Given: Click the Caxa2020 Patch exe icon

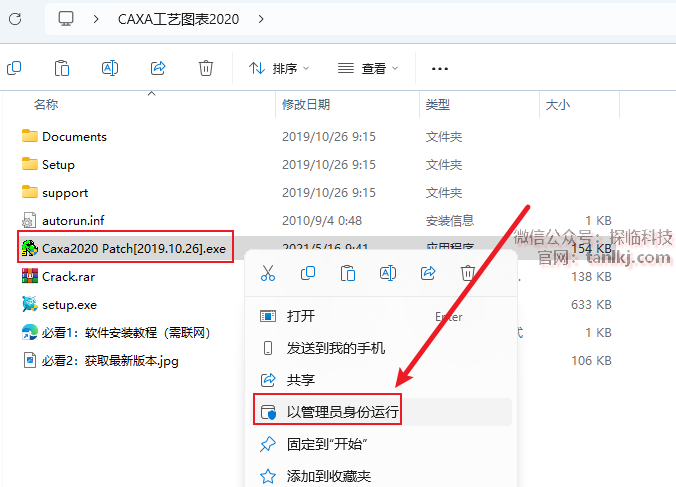Looking at the screenshot, I should pyautogui.click(x=30, y=248).
